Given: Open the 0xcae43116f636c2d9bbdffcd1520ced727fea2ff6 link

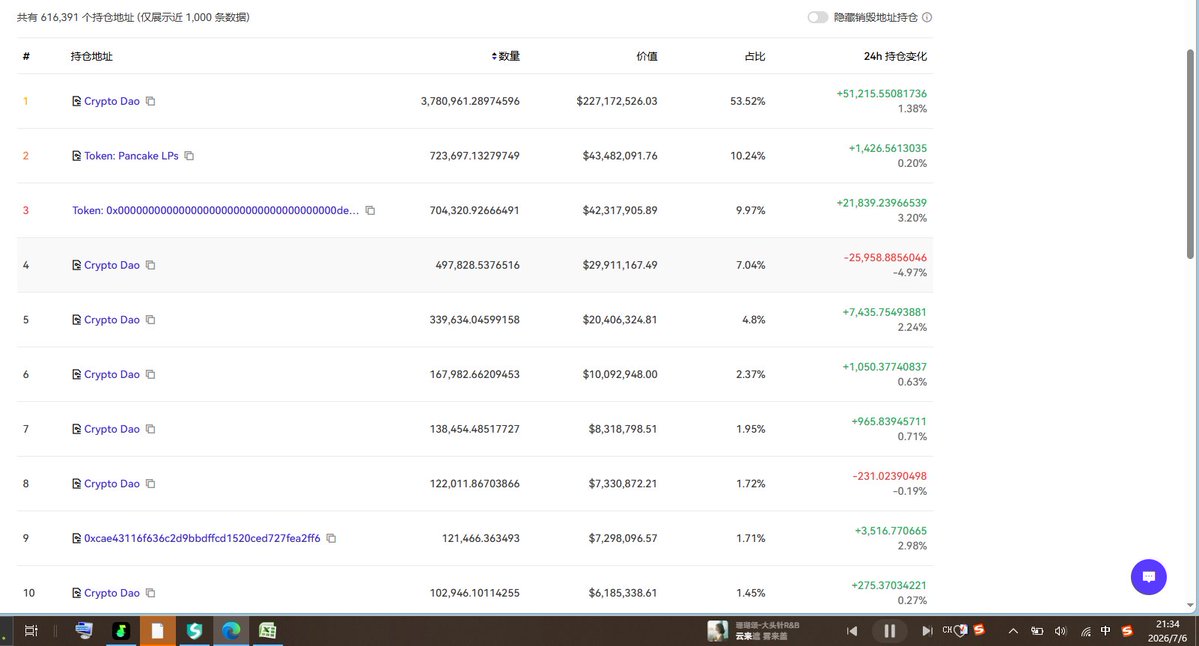Looking at the screenshot, I should (x=202, y=538).
